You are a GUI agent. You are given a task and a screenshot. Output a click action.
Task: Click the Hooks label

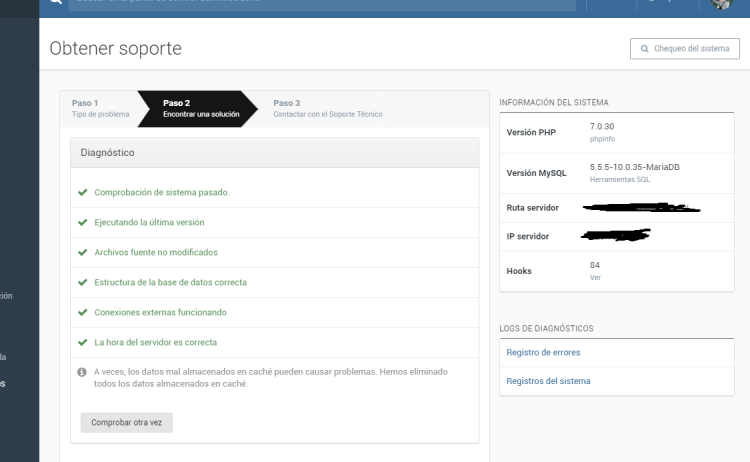click(519, 271)
